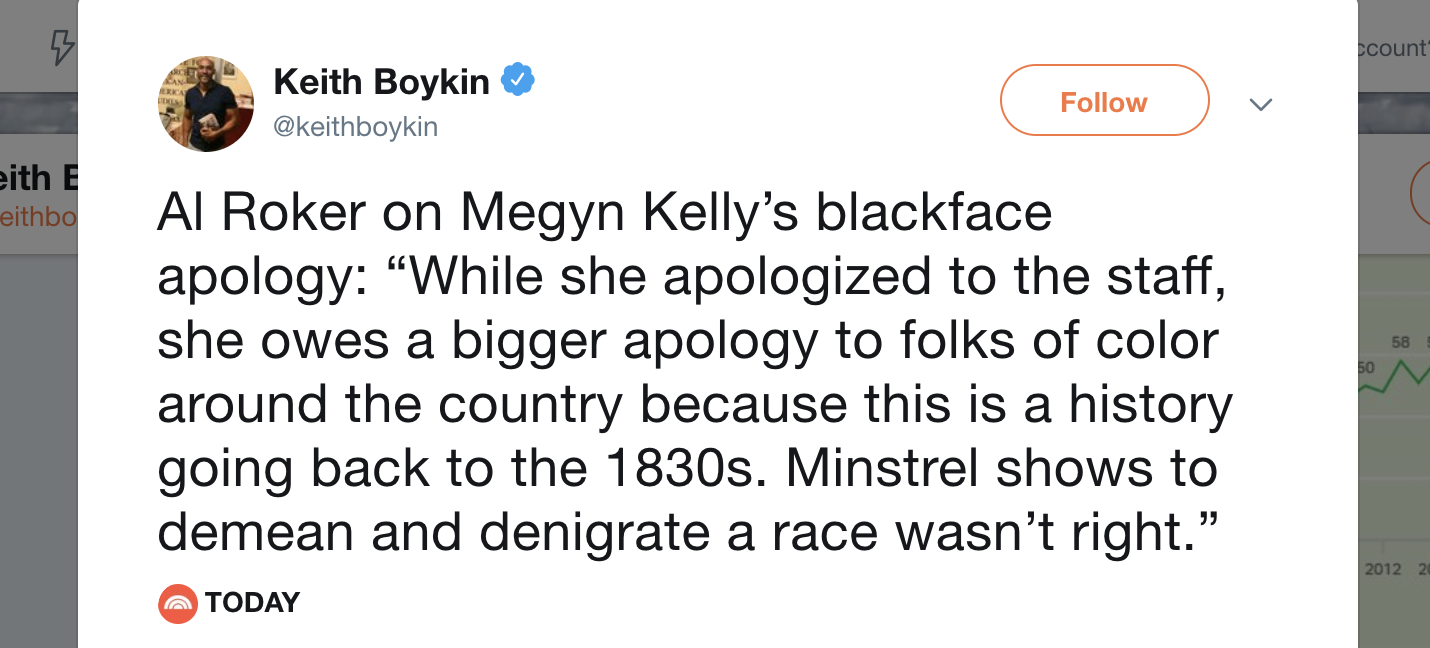Click the blue verified badge
The height and width of the screenshot is (648, 1430).
coord(517,81)
